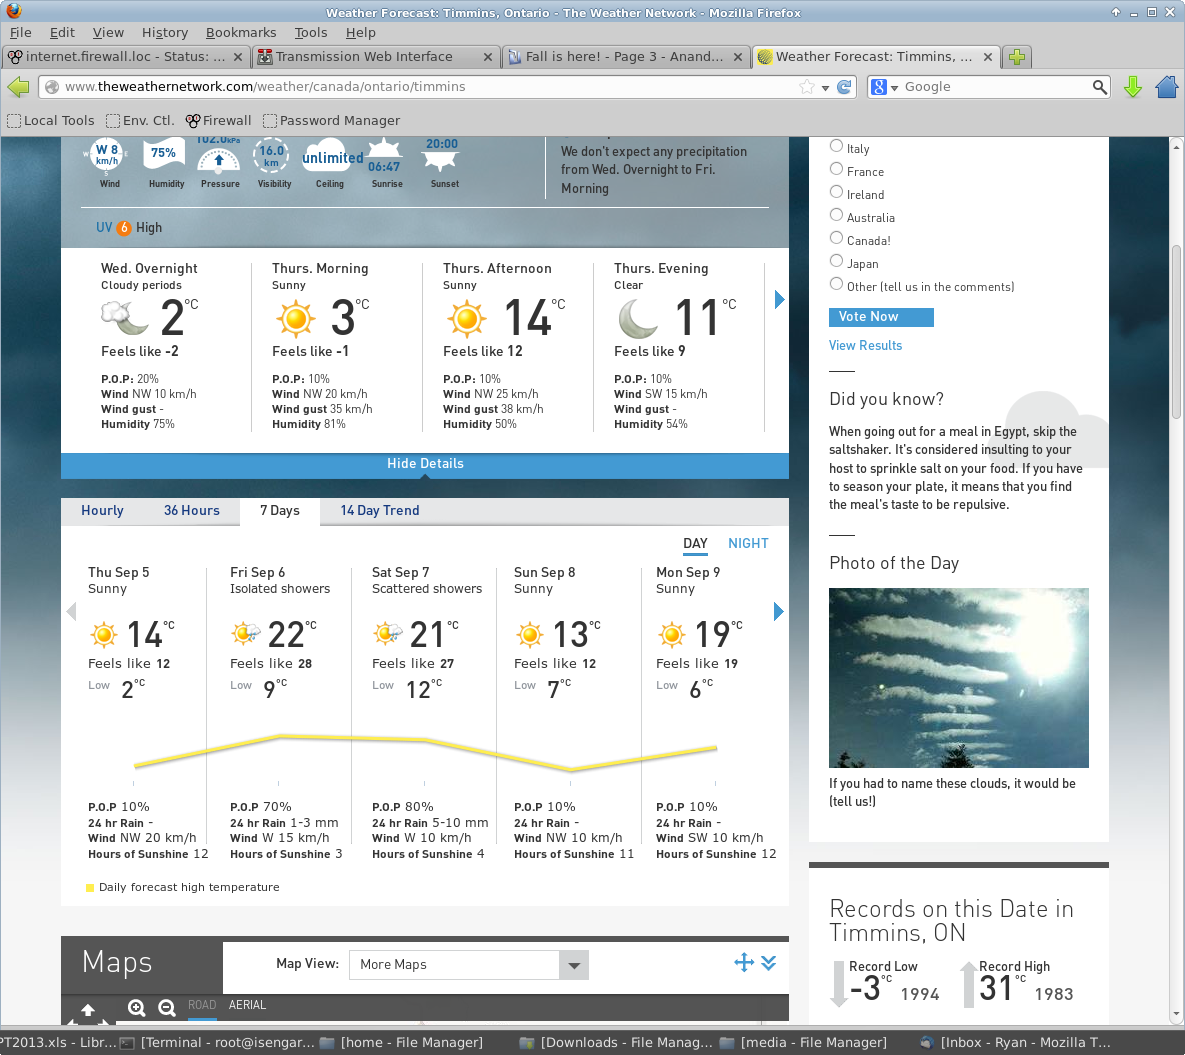The image size is (1185, 1055).
Task: Click the map pan move-arrows icon
Action: pos(743,963)
